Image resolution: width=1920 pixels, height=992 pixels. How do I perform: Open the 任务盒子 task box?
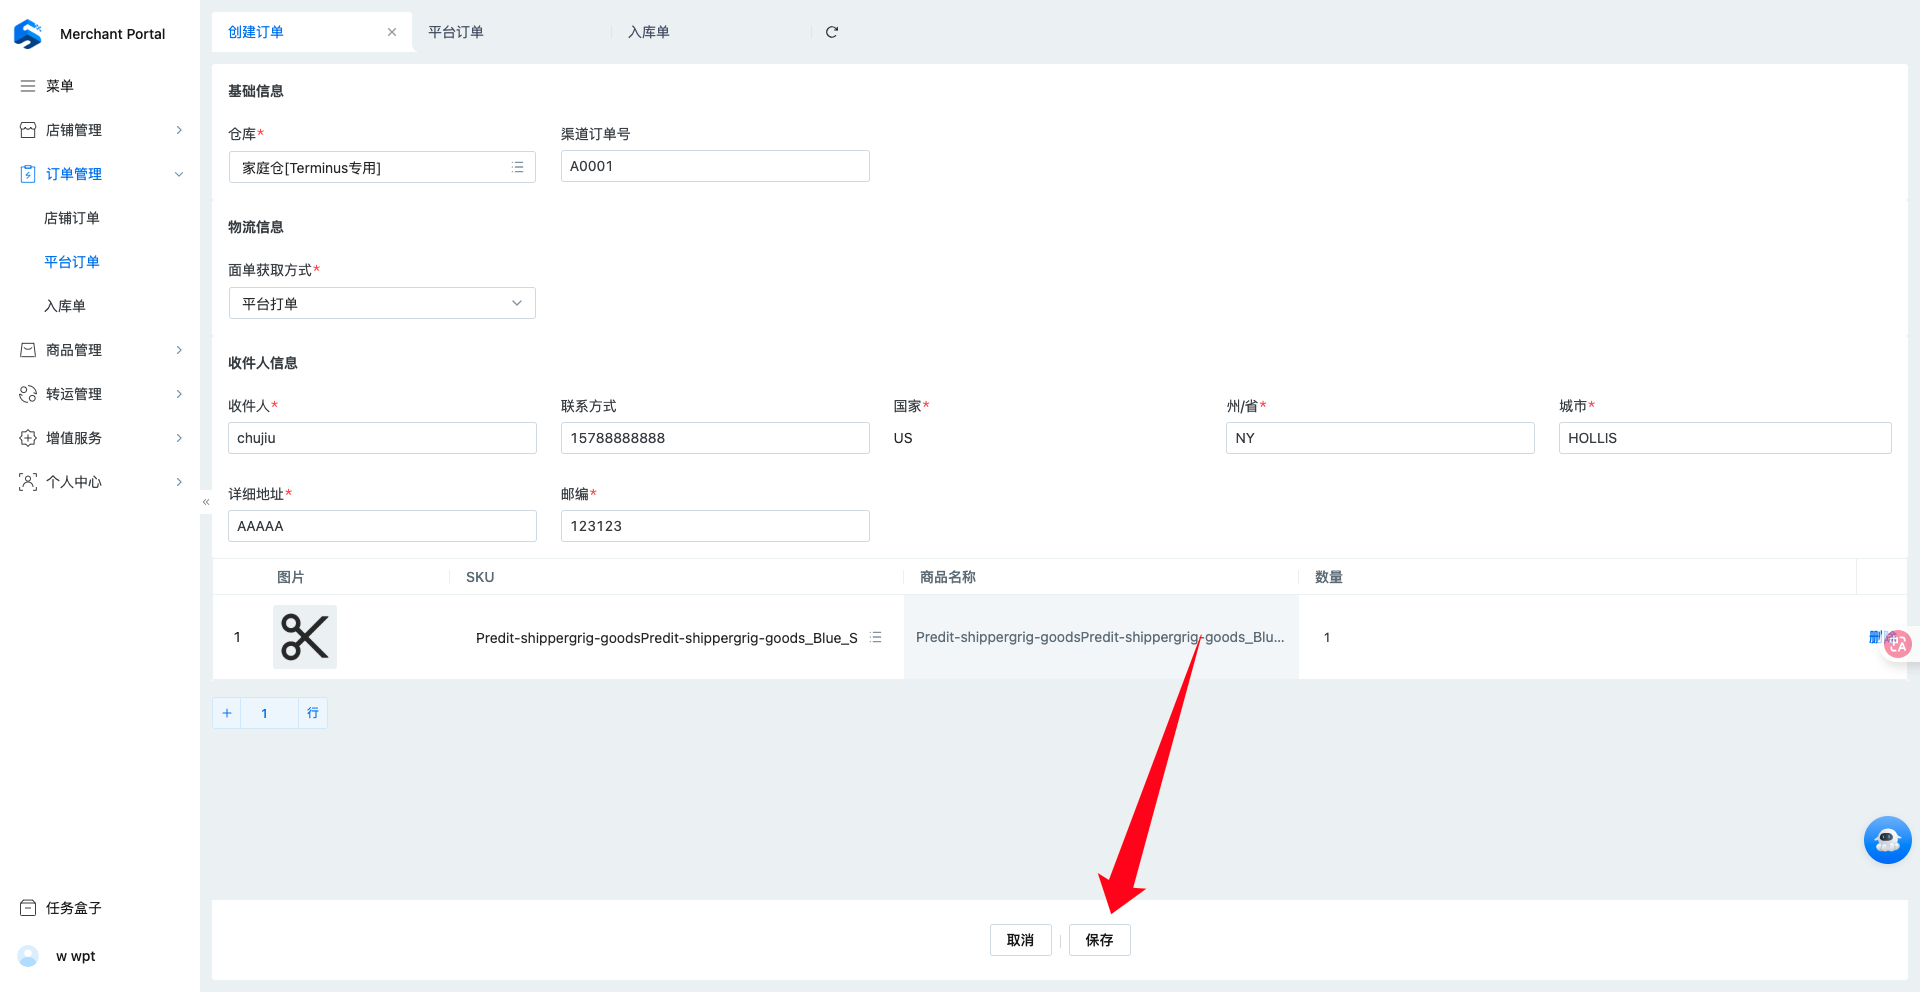point(73,908)
